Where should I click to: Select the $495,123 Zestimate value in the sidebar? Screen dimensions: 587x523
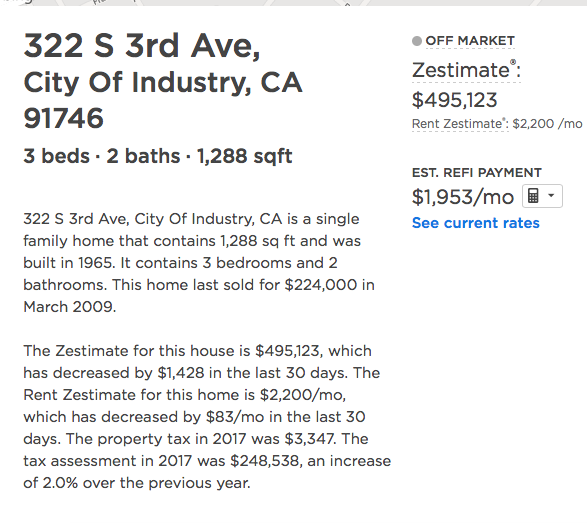pyautogui.click(x=454, y=100)
